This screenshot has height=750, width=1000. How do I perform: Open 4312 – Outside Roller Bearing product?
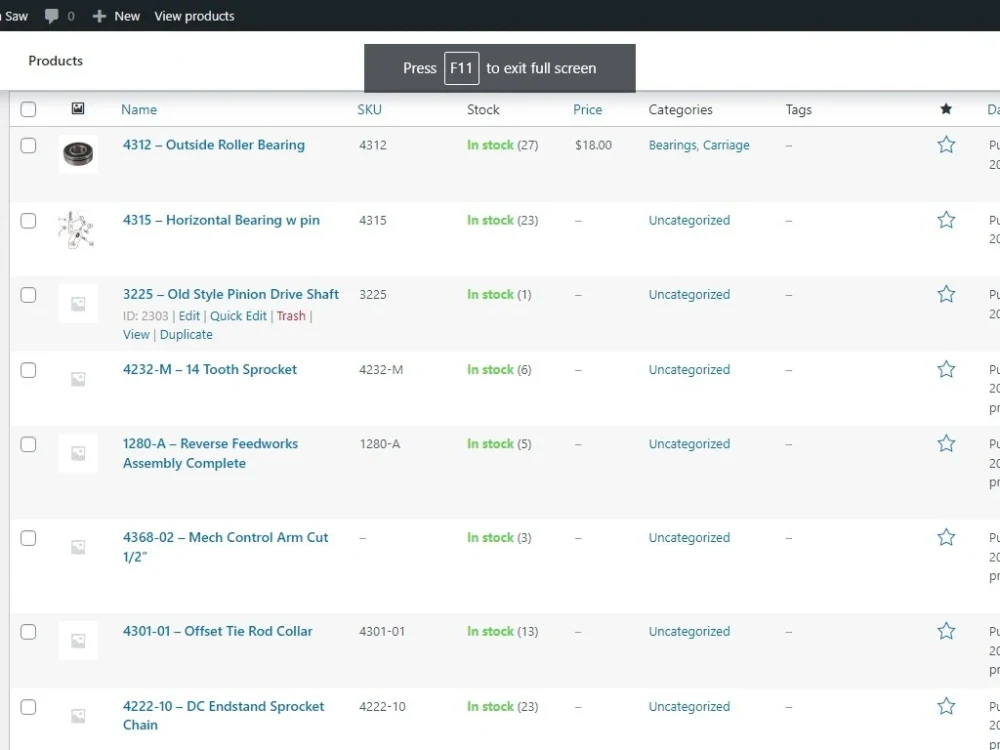214,145
